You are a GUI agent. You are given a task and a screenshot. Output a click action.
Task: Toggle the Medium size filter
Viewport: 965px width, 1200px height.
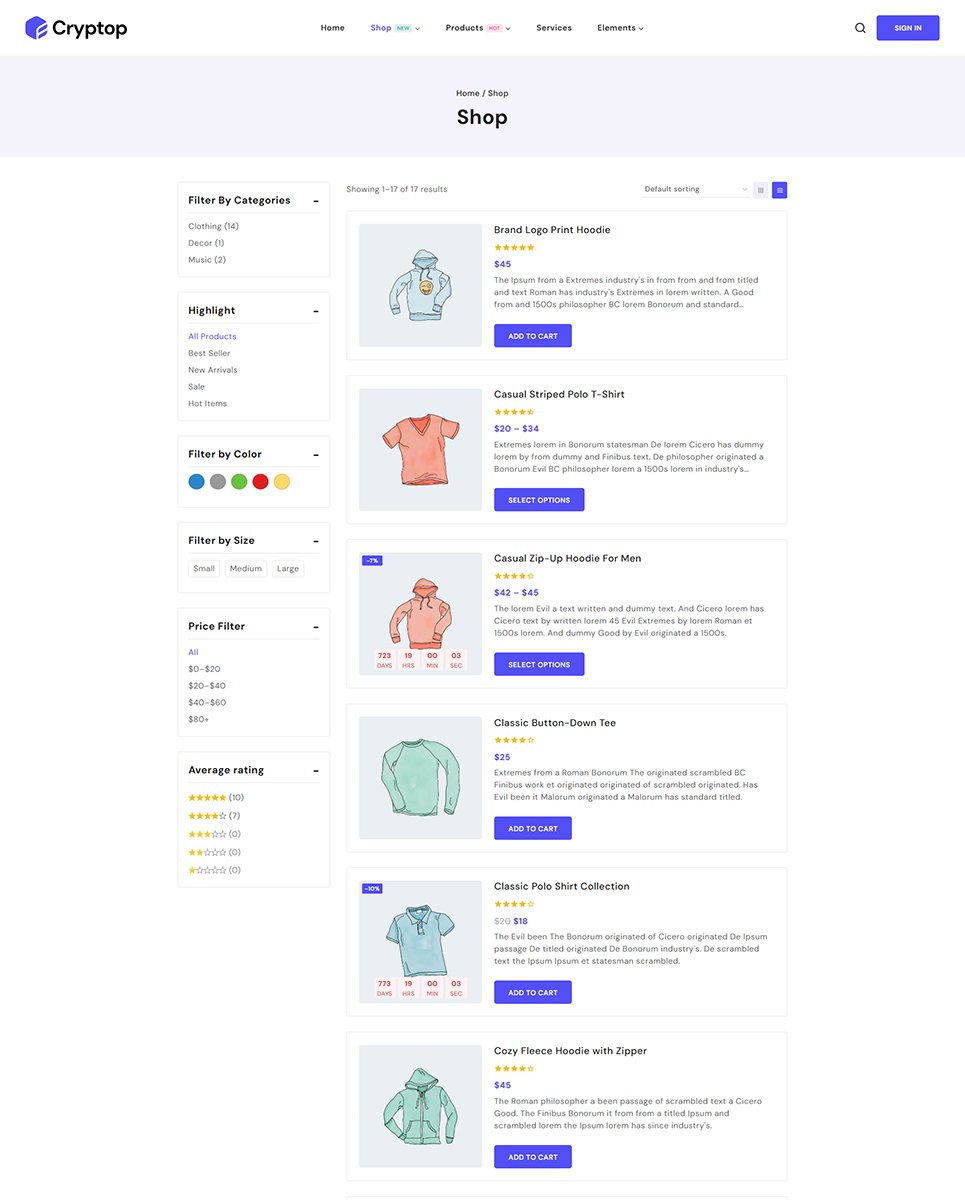(x=245, y=569)
